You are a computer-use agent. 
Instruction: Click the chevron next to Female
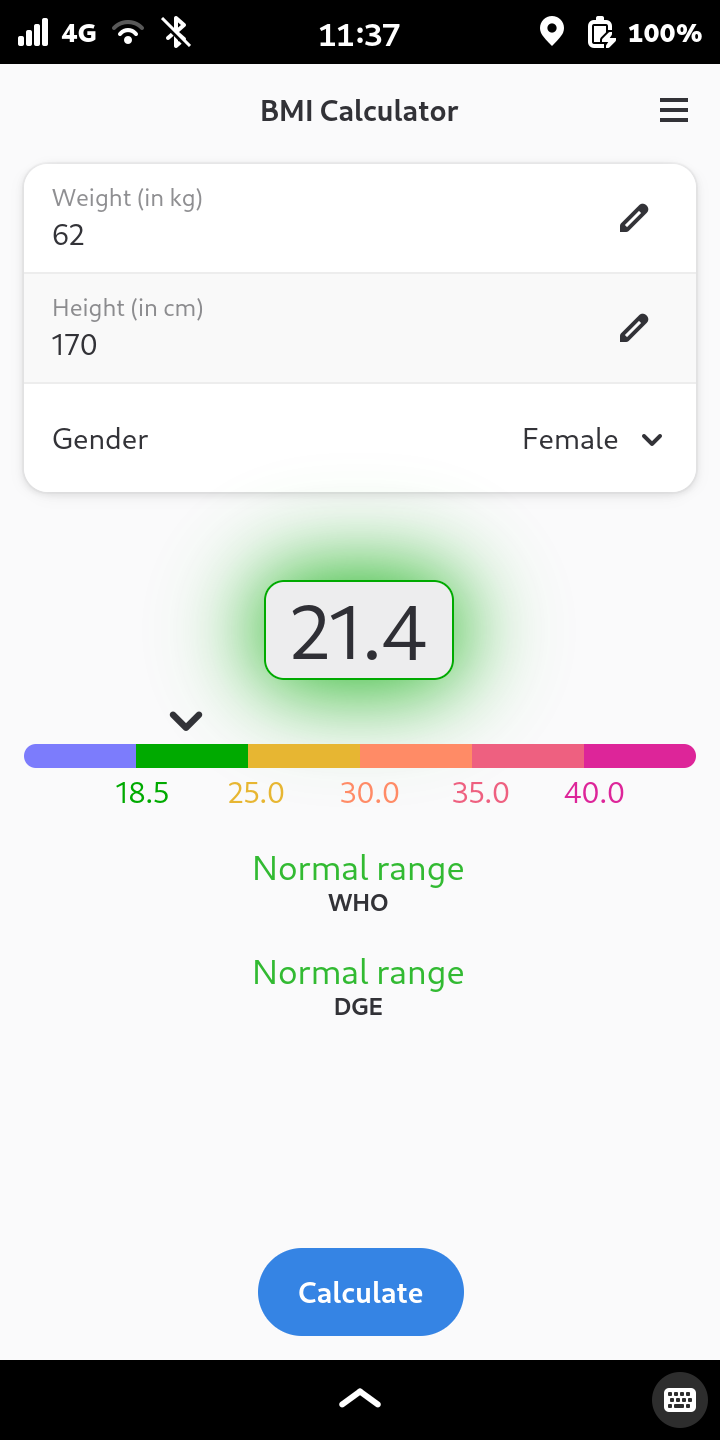click(x=652, y=439)
